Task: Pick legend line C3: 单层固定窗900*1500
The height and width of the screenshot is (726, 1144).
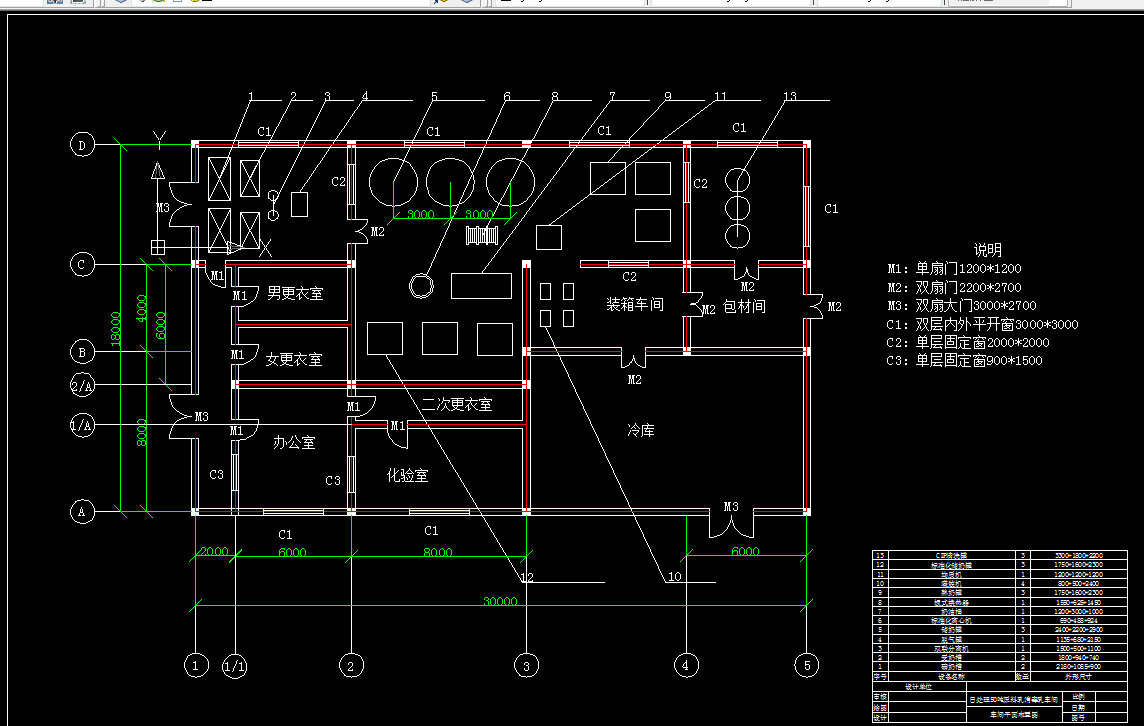Action: pos(965,360)
